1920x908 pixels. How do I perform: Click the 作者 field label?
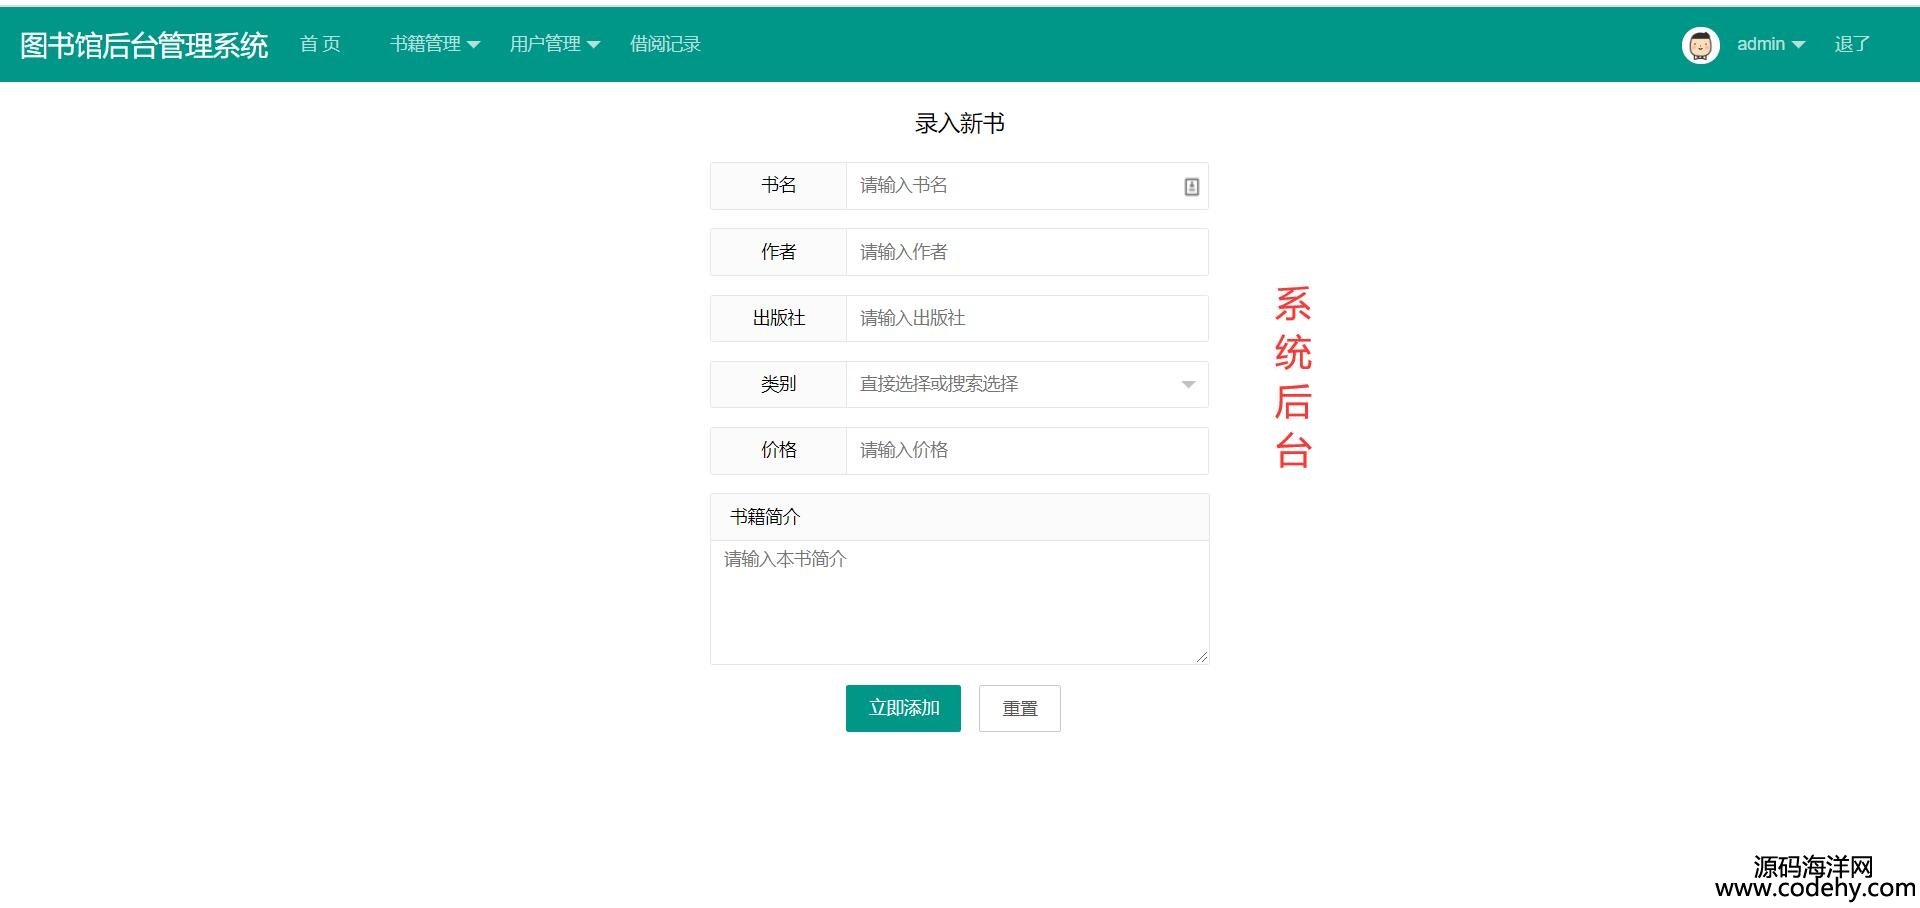pos(778,252)
